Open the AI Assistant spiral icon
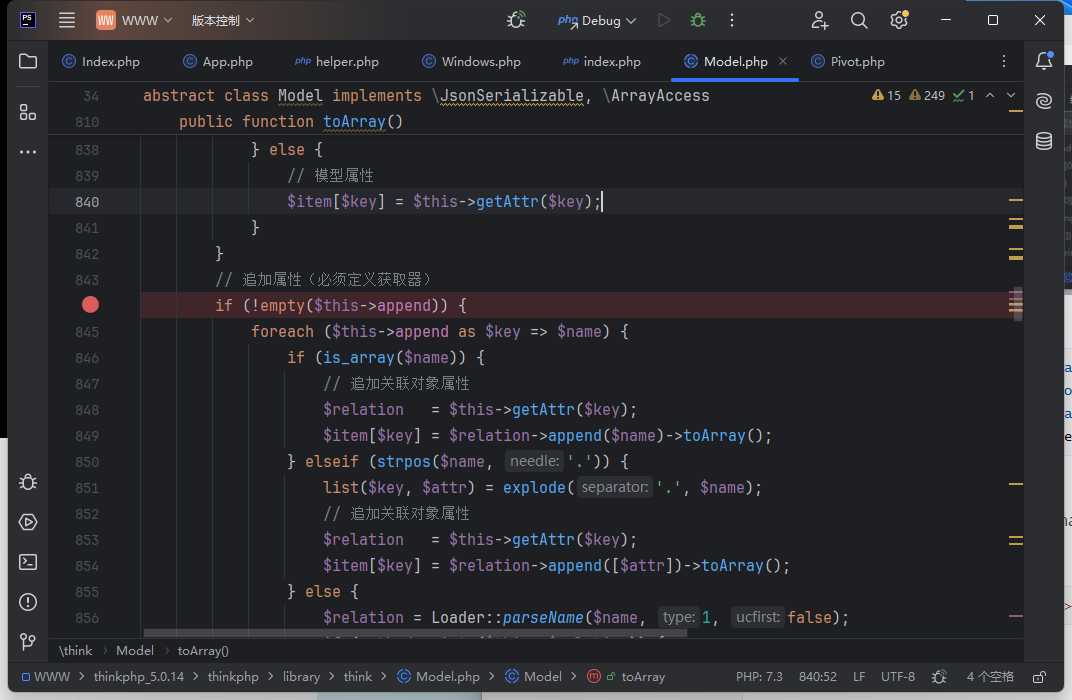The width and height of the screenshot is (1072, 700). pos(1044,101)
